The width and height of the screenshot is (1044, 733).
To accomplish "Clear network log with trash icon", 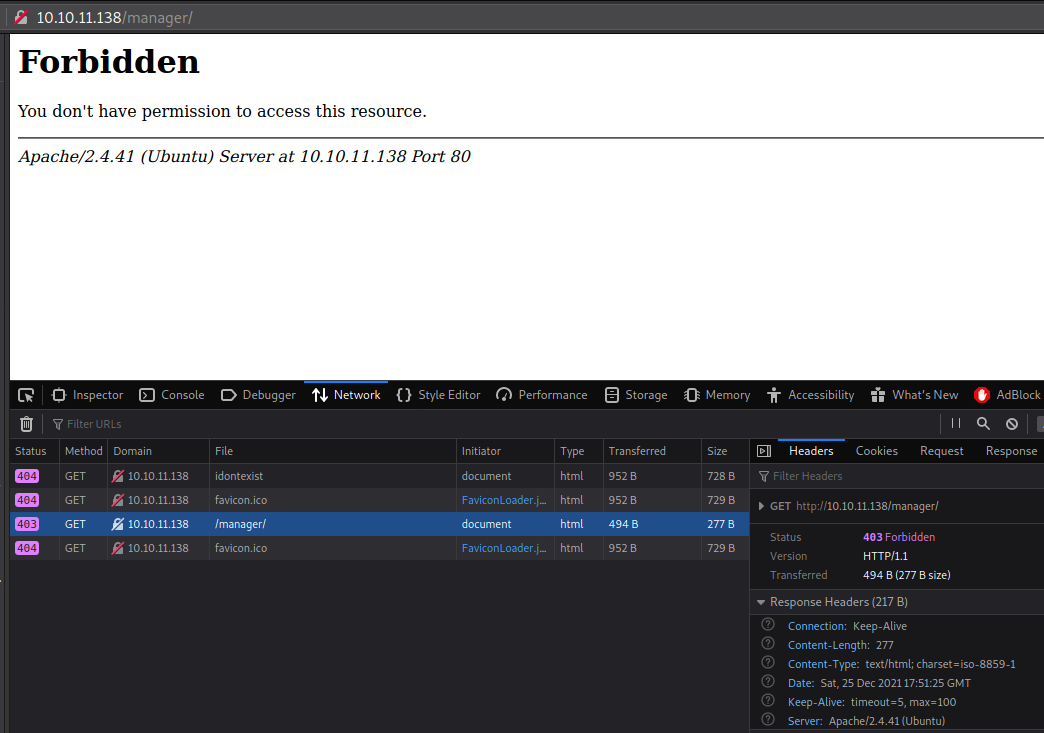I will [26, 424].
